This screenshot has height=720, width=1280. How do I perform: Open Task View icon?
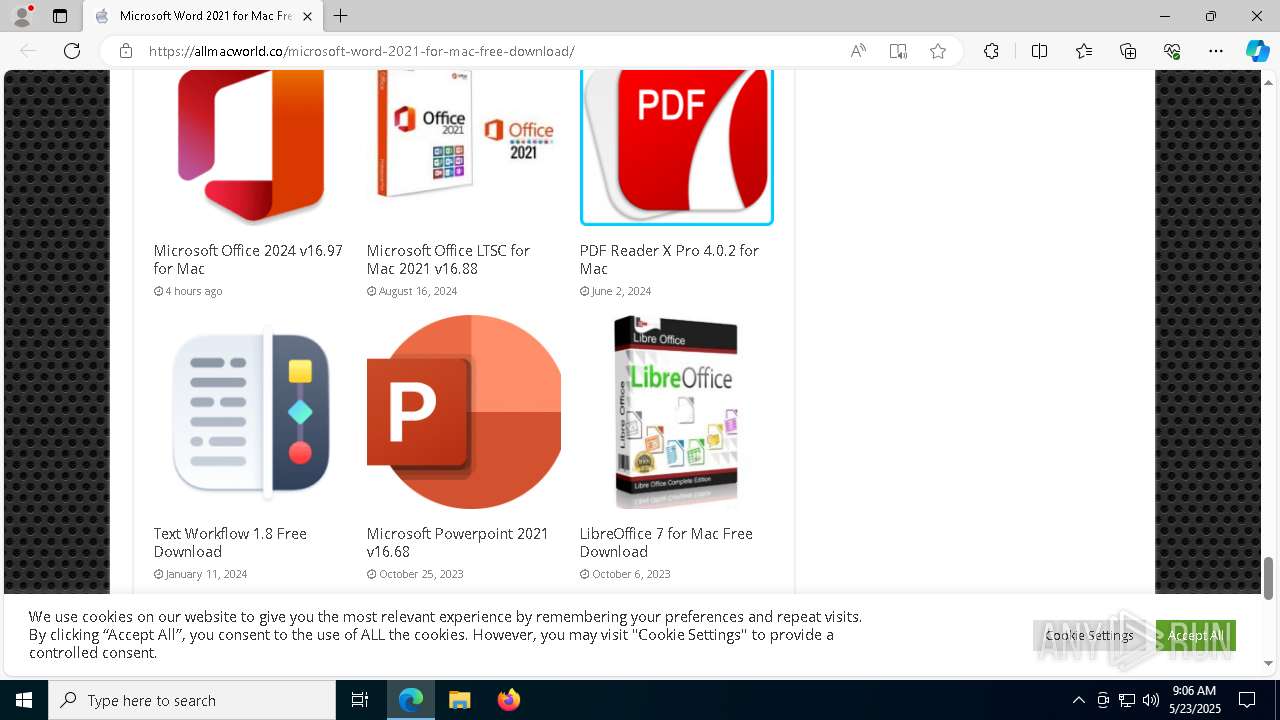point(360,700)
